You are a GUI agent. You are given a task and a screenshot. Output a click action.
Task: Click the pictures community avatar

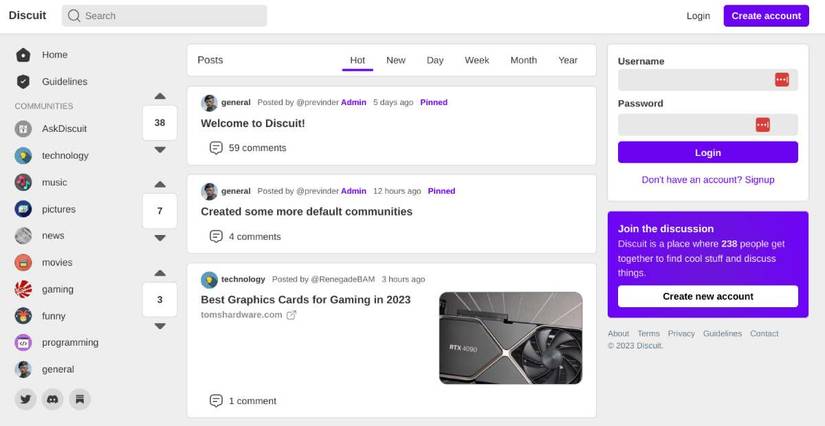pos(23,209)
